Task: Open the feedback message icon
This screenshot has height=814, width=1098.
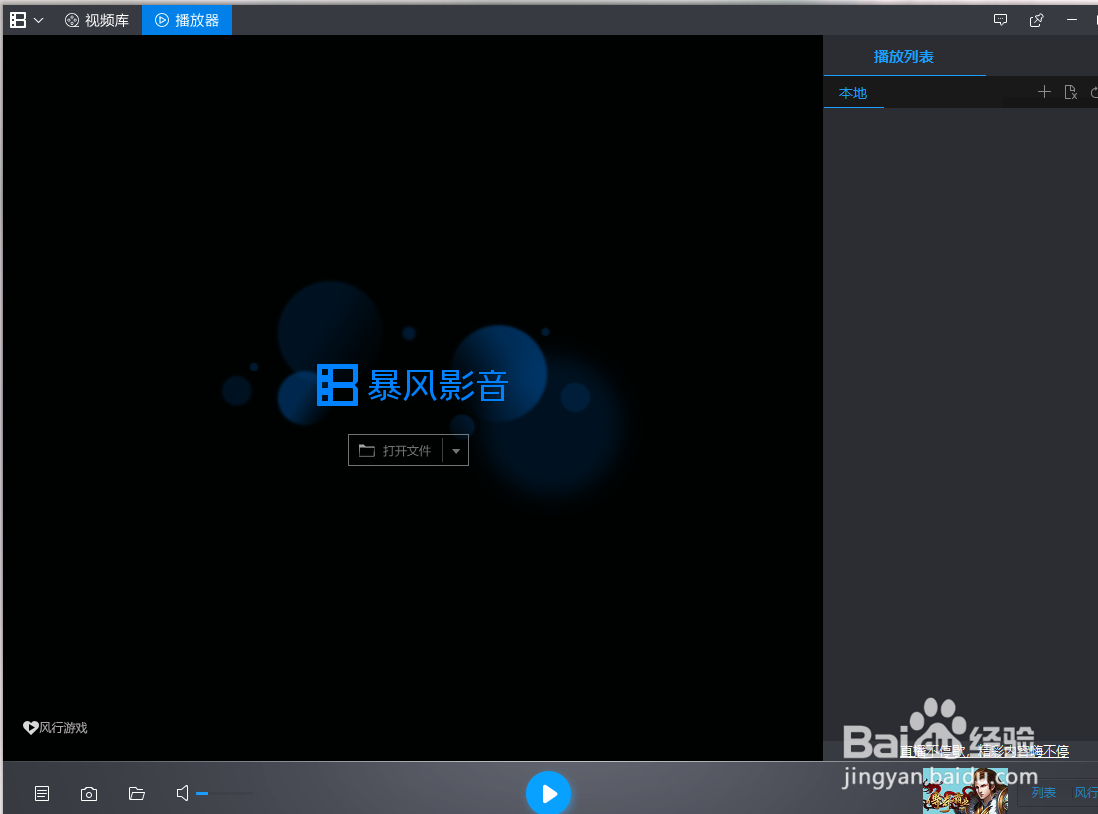Action: 1001,20
